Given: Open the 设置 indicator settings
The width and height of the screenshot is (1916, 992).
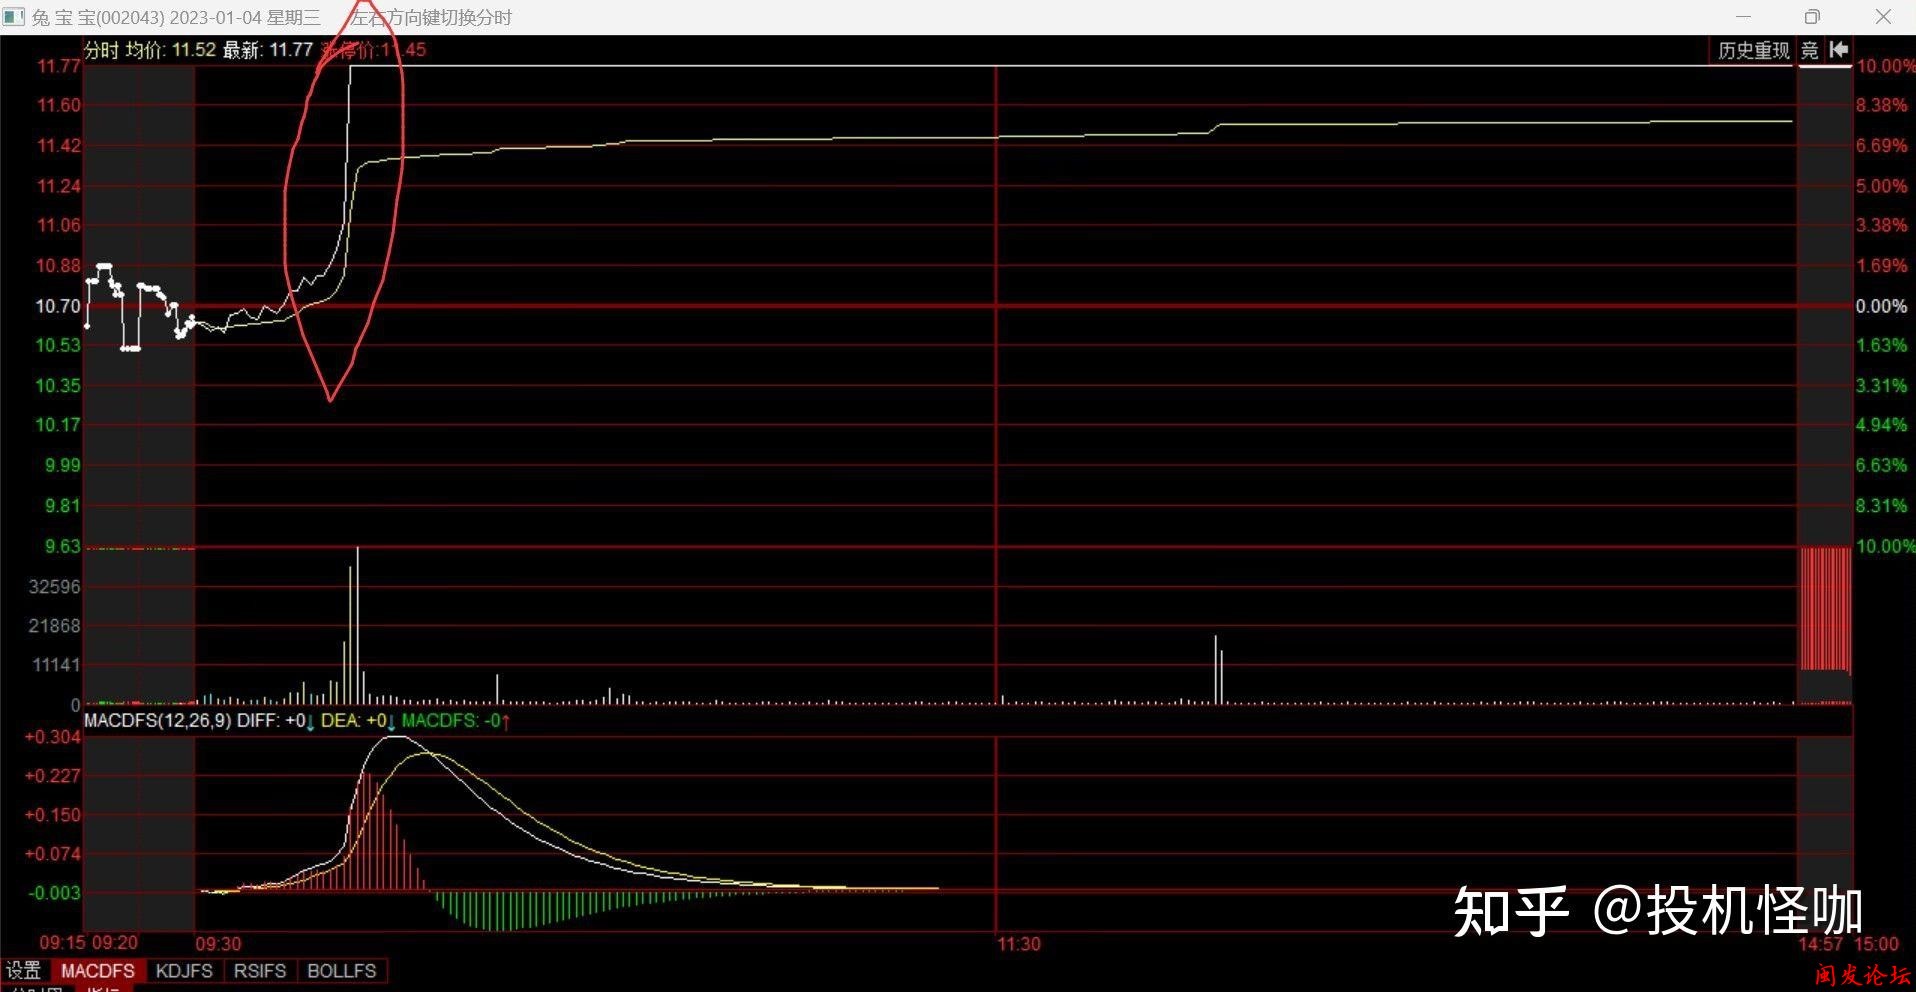Looking at the screenshot, I should [24, 971].
